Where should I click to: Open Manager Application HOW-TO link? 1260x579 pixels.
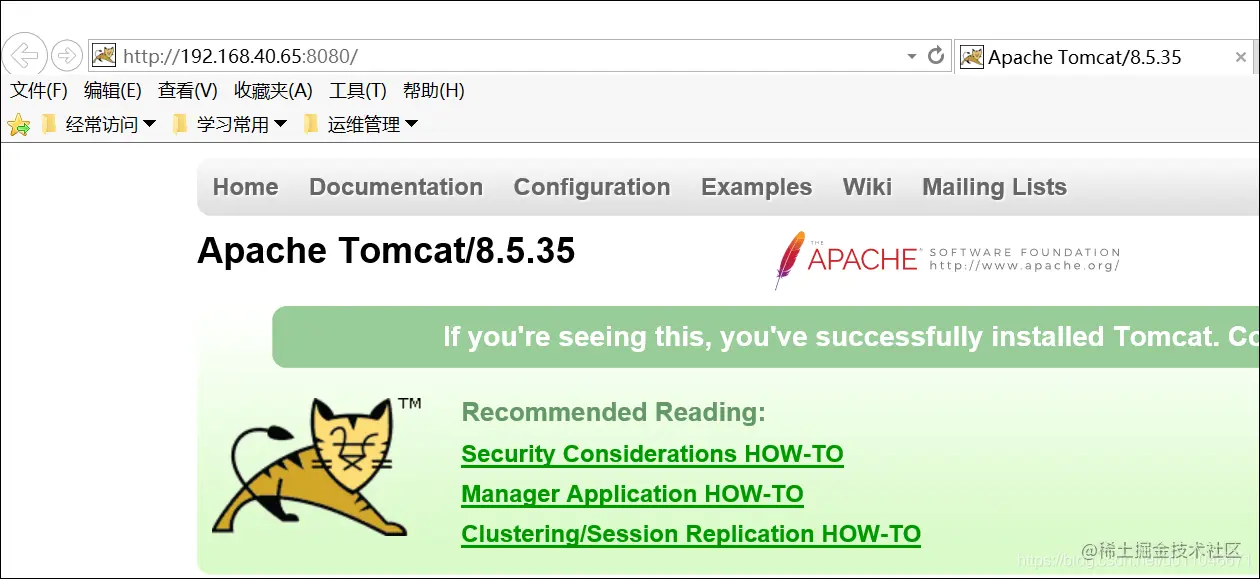coord(632,493)
